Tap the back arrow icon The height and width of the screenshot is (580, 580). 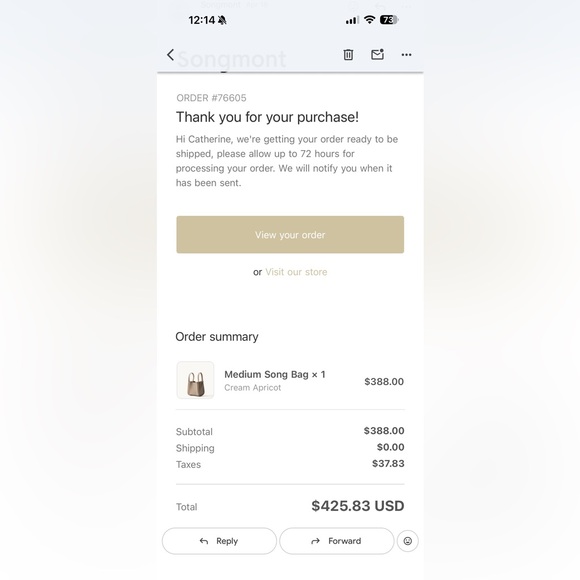[170, 55]
